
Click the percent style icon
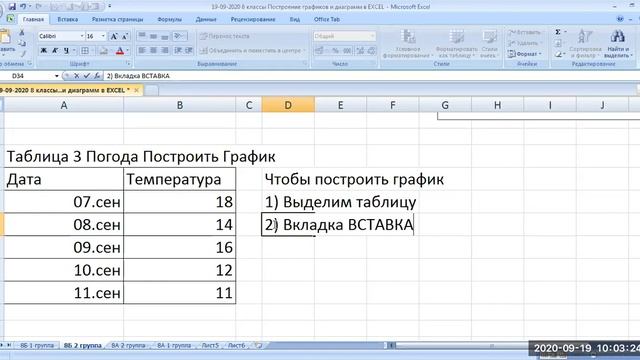pyautogui.click(x=336, y=51)
